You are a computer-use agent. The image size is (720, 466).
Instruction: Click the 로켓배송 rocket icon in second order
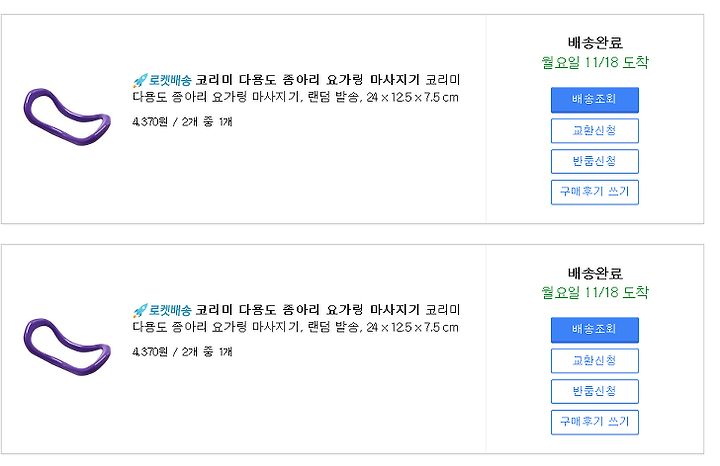click(x=140, y=310)
